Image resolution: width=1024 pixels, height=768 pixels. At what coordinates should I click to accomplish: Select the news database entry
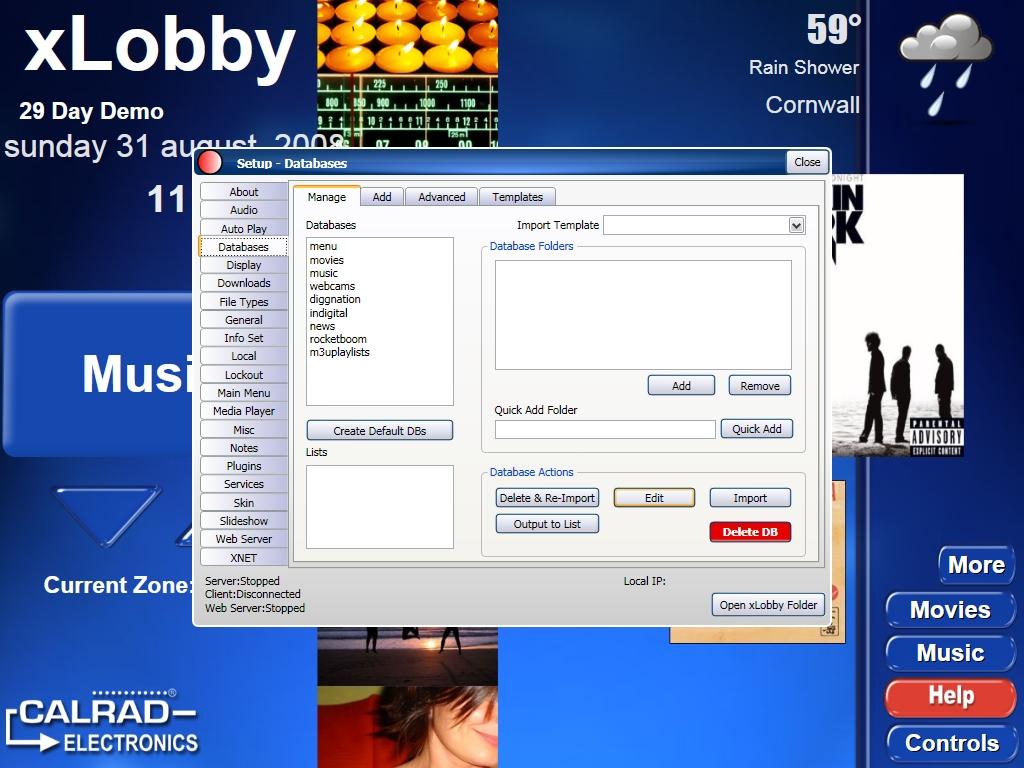point(323,326)
